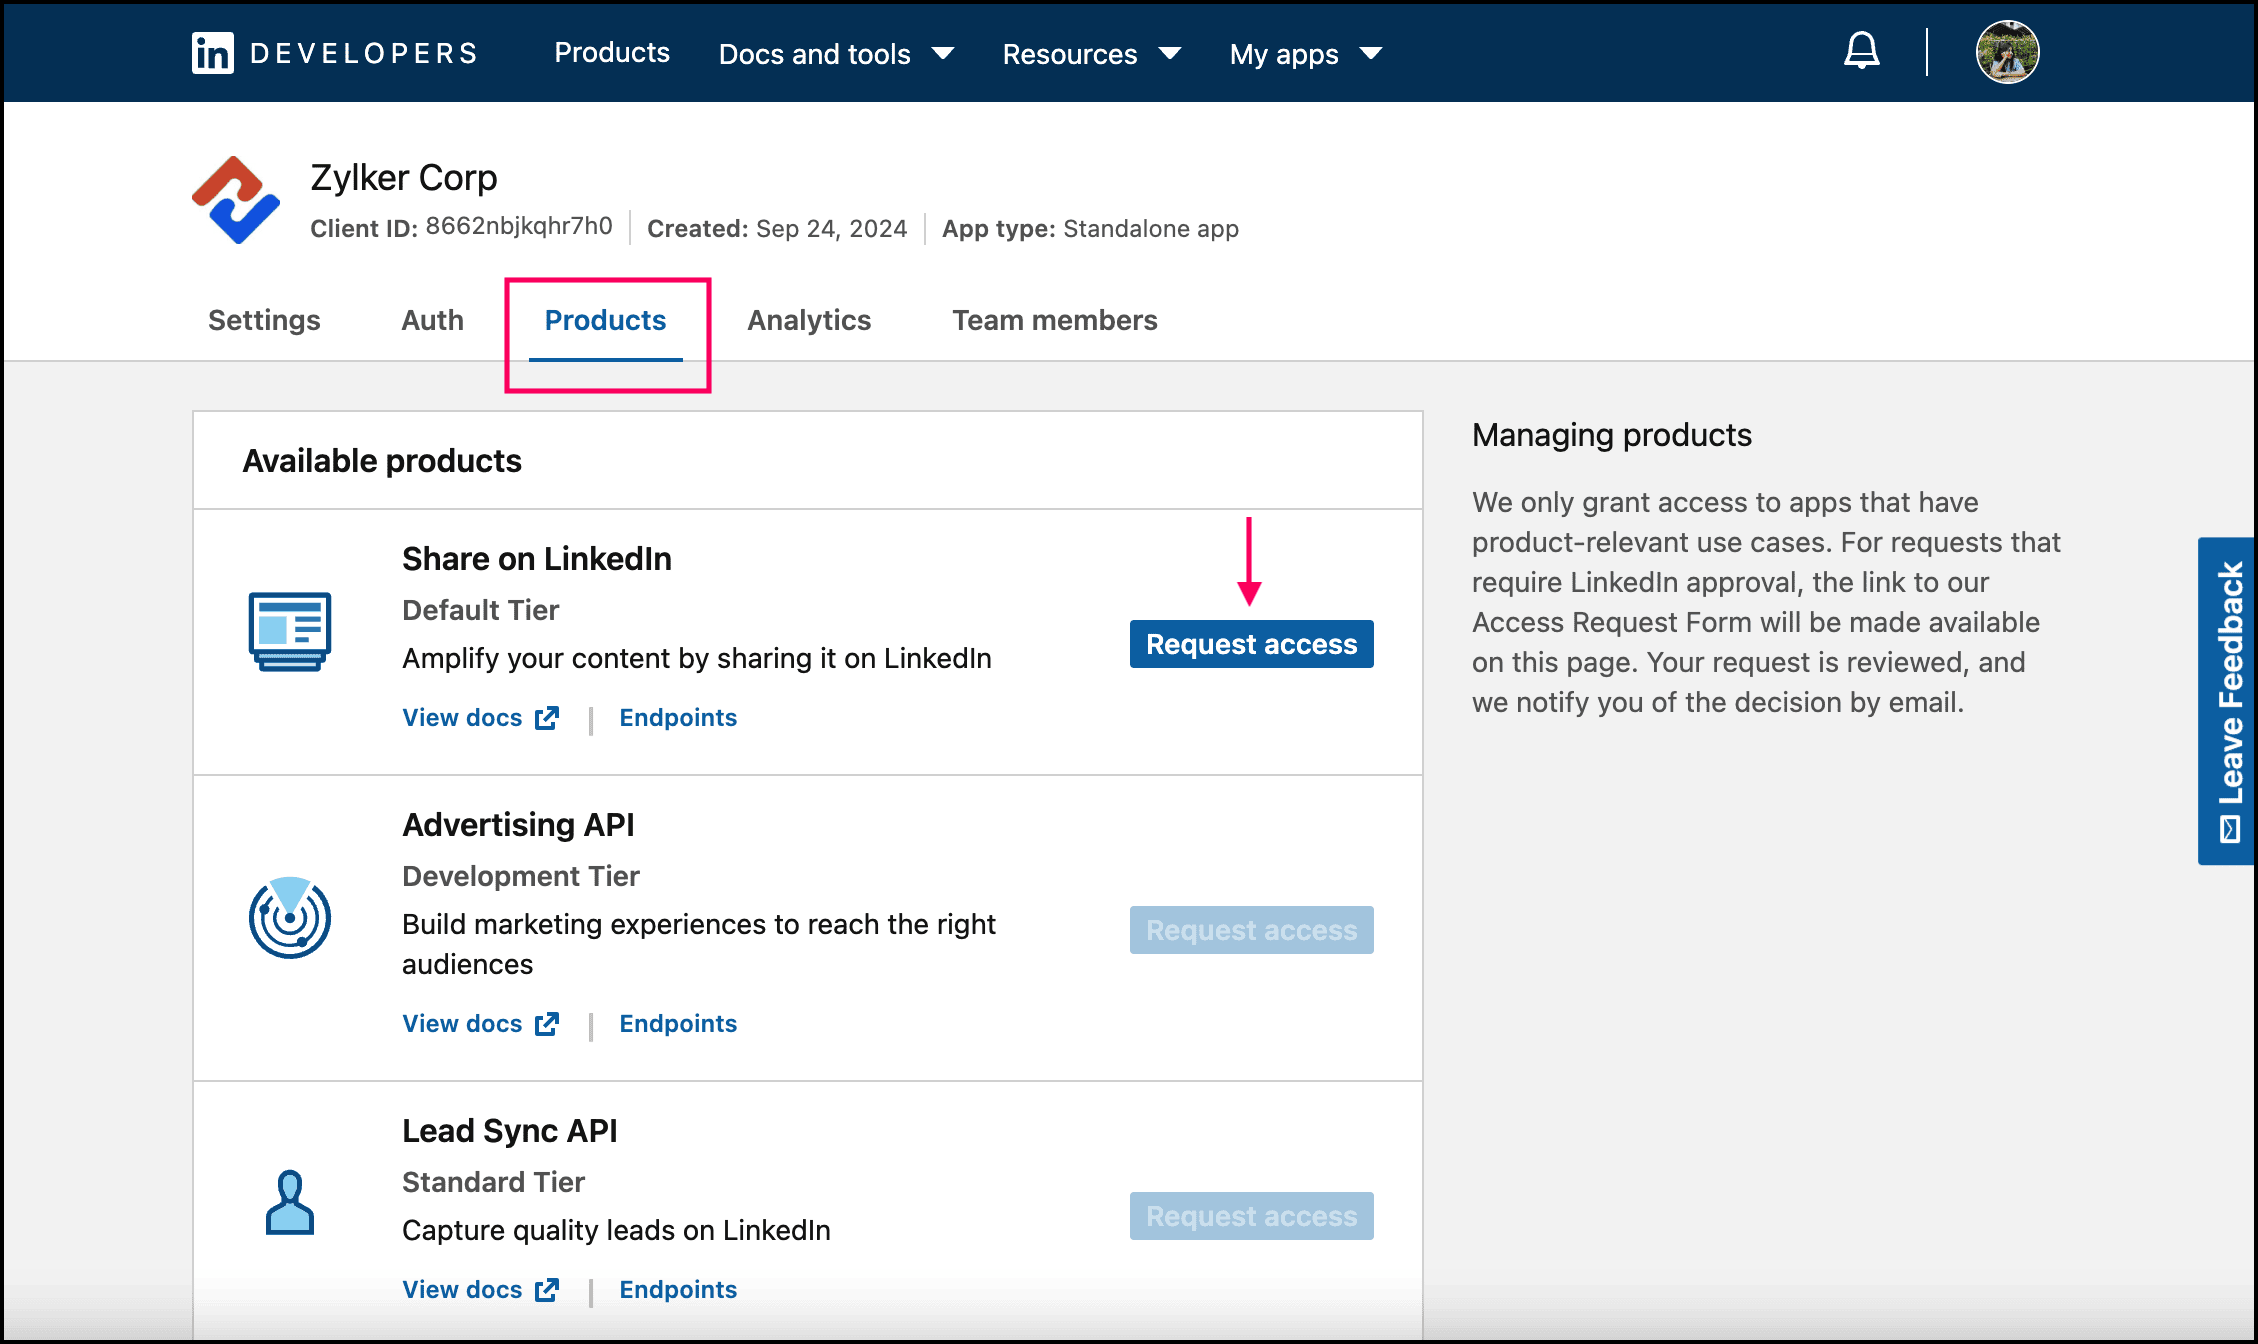
Task: Open the My apps dropdown
Action: (1305, 54)
